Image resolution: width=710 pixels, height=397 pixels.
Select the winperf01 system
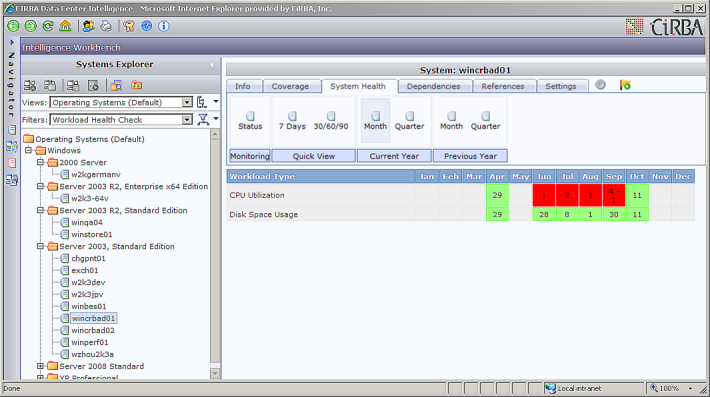90,342
